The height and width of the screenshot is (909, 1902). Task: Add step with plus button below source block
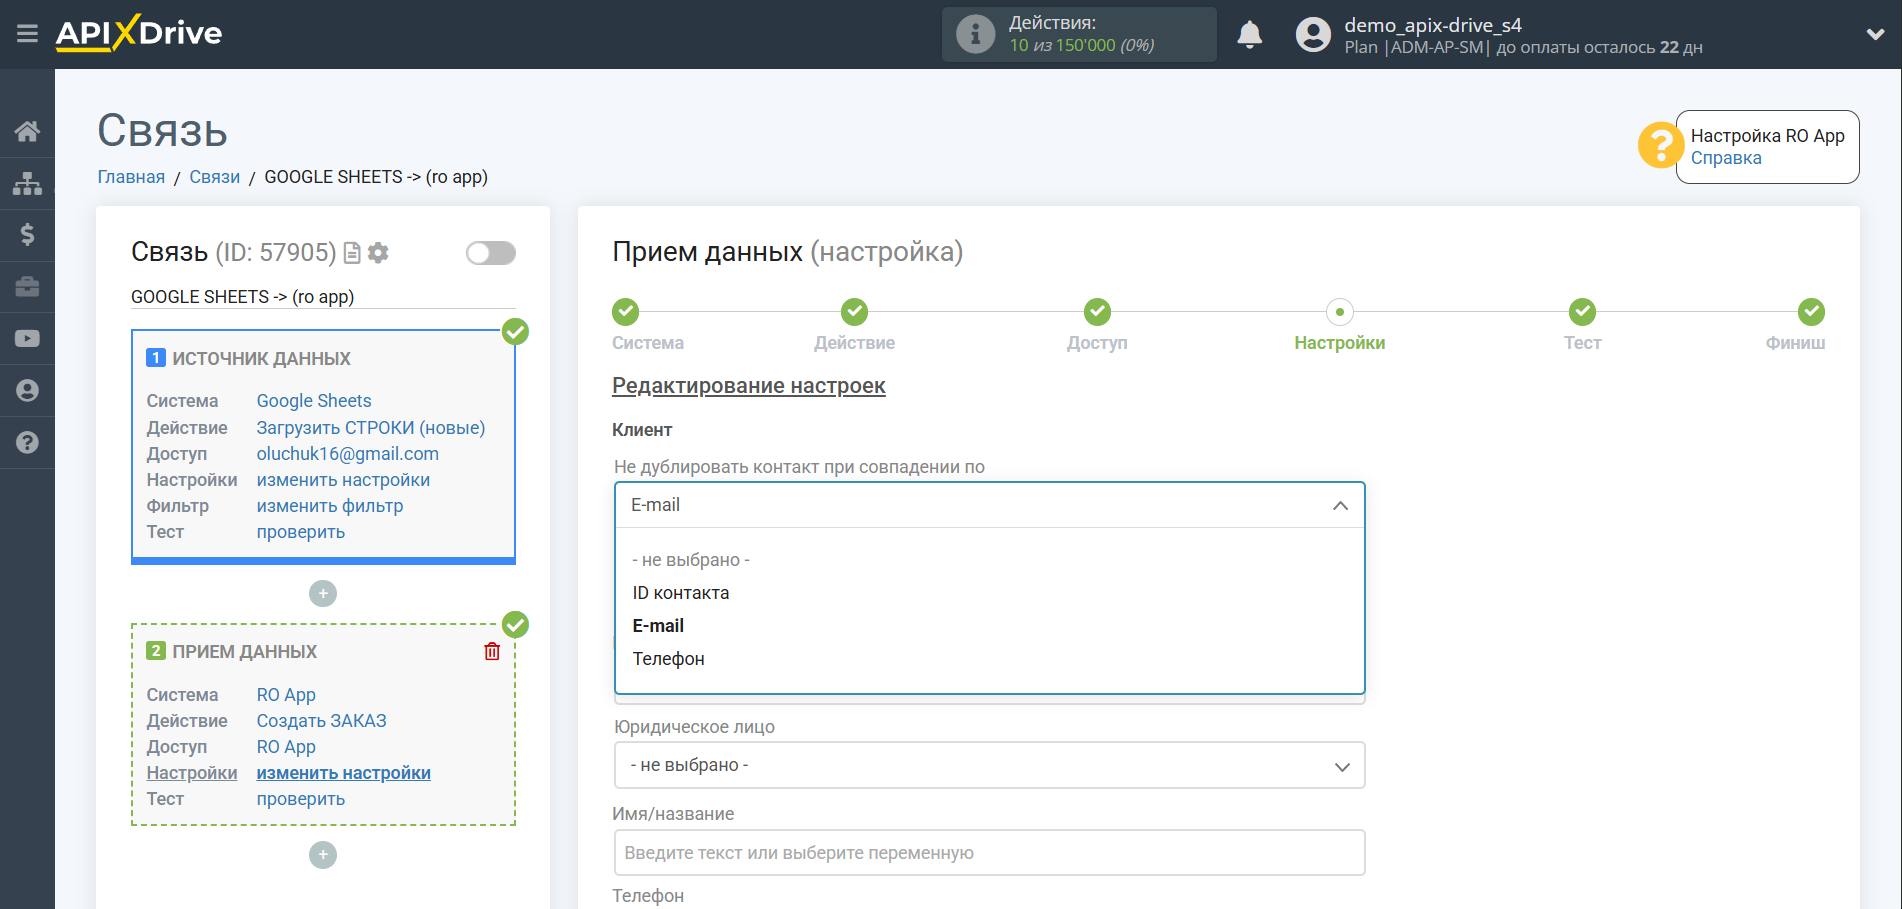(323, 594)
